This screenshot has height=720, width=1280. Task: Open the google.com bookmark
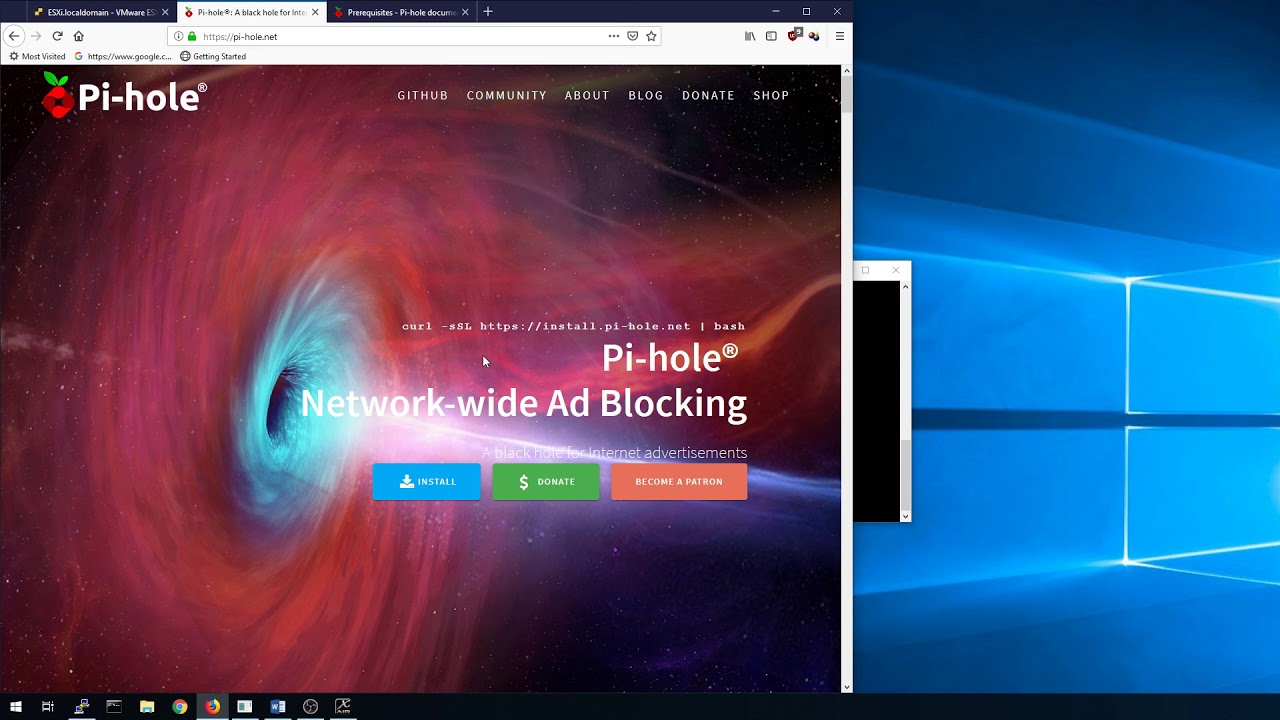[x=123, y=56]
